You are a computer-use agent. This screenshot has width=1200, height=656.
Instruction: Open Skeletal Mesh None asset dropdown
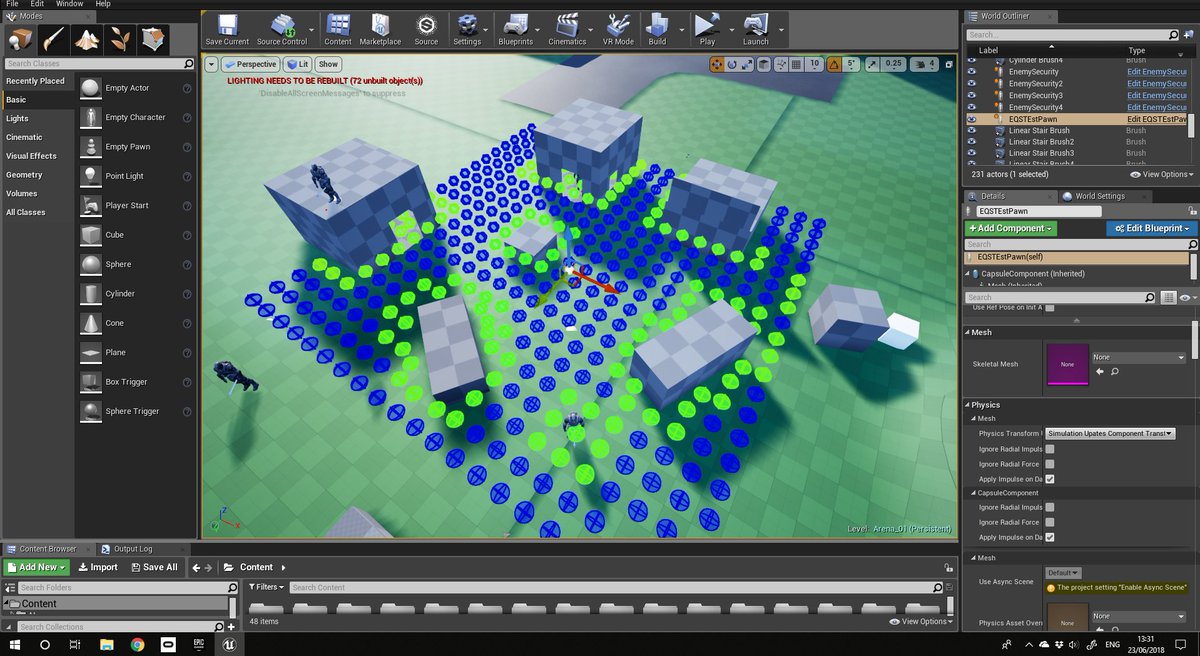pyautogui.click(x=1138, y=357)
